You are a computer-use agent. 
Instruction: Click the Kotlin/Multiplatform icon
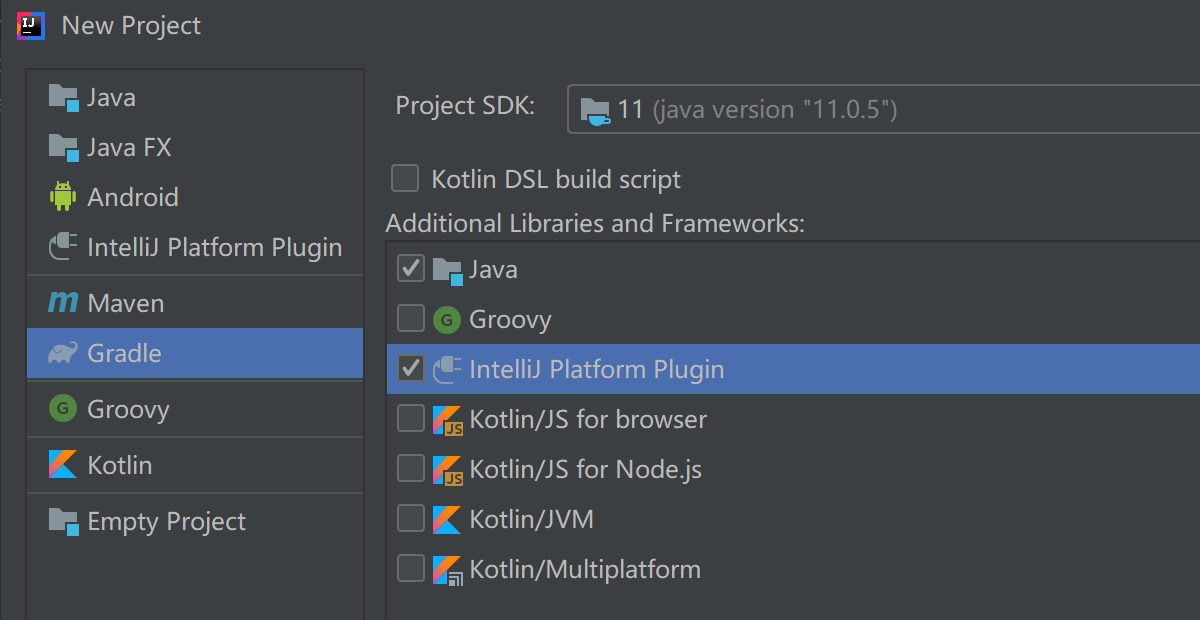click(448, 568)
